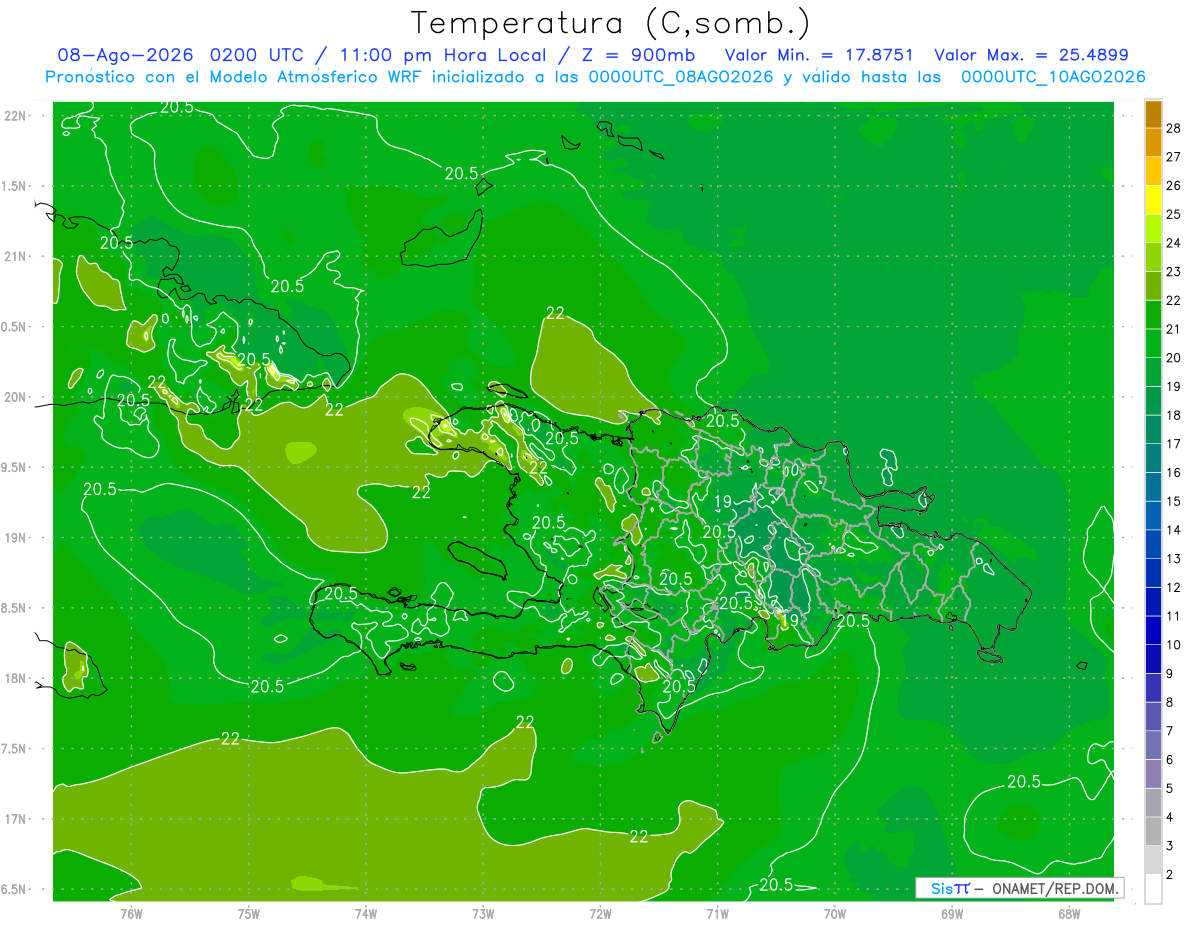The width and height of the screenshot is (1200, 927).
Task: Click 'Valor Min. = 17.8751' value
Action: click(x=819, y=55)
